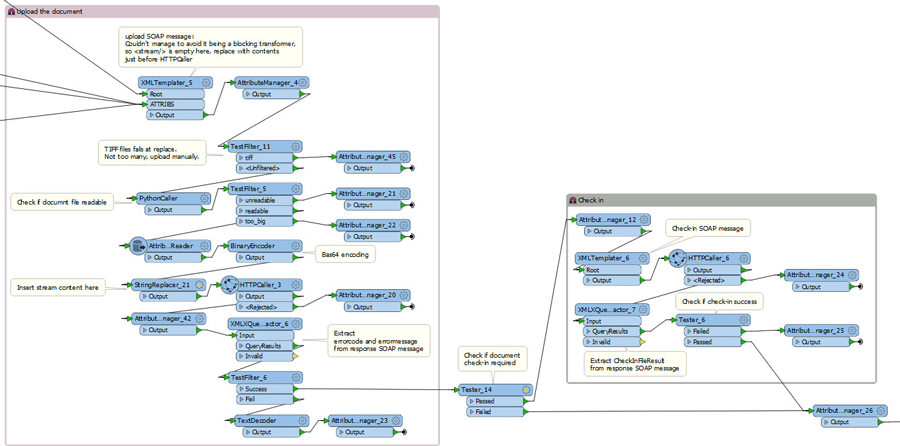This screenshot has height=446, width=900.
Task: Select the 'Check in' bookmark title bar
Action: [x=721, y=200]
